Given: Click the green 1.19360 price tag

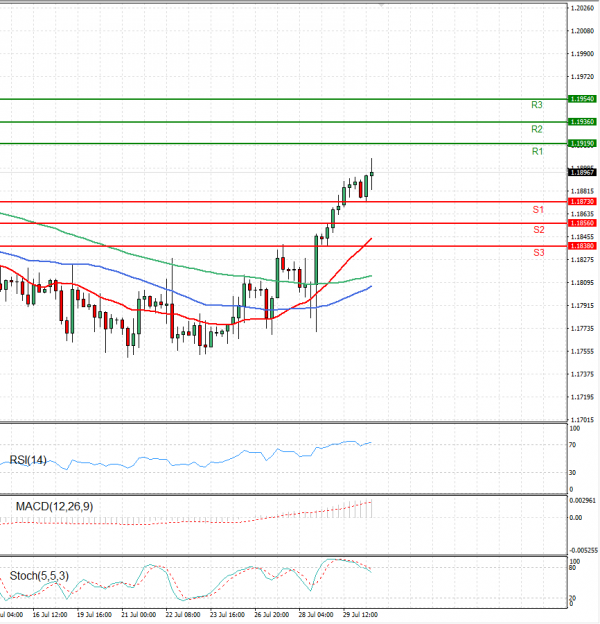Looking at the screenshot, I should coord(582,121).
